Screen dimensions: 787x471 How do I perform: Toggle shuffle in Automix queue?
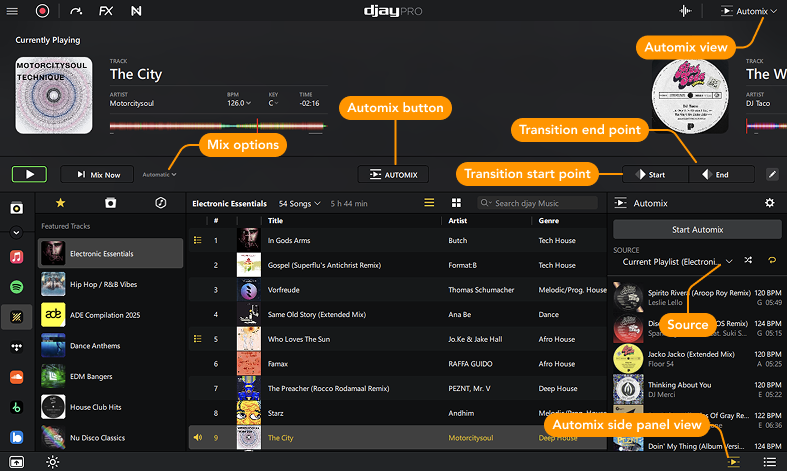(x=750, y=261)
